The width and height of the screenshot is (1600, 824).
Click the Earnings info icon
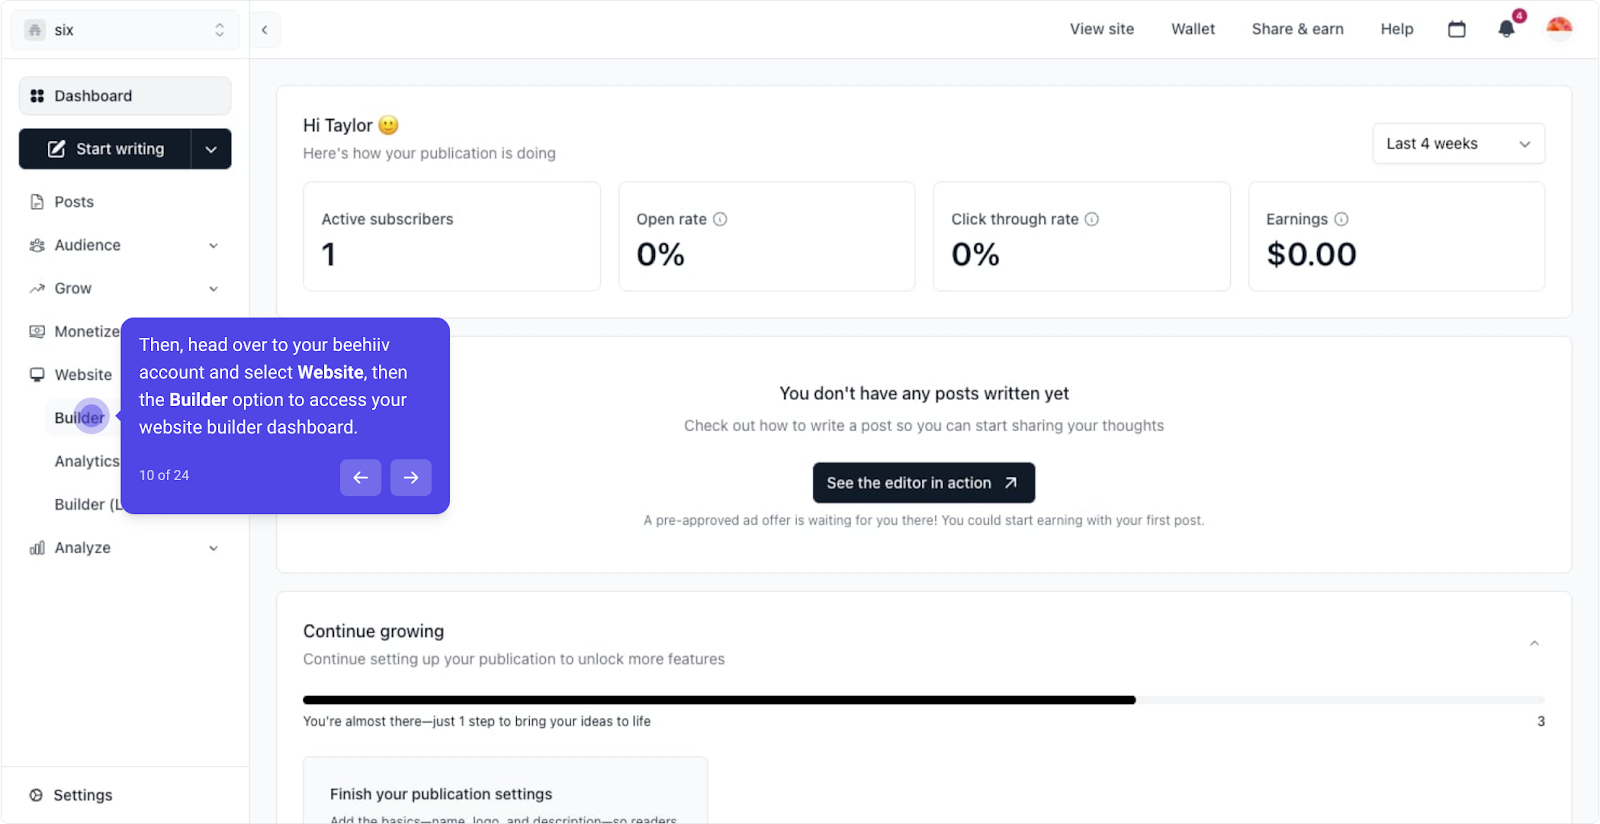pyautogui.click(x=1341, y=219)
